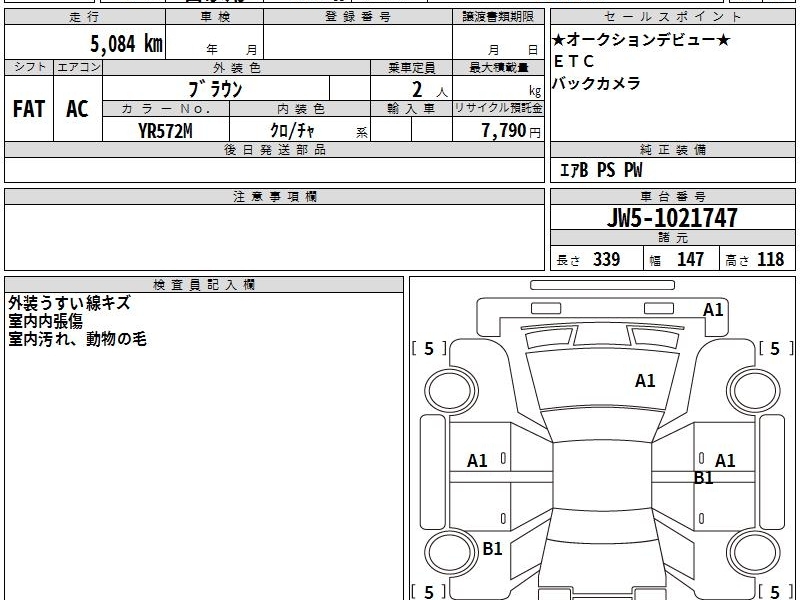Select the 車台番号 header
This screenshot has width=800, height=600.
click(x=672, y=196)
